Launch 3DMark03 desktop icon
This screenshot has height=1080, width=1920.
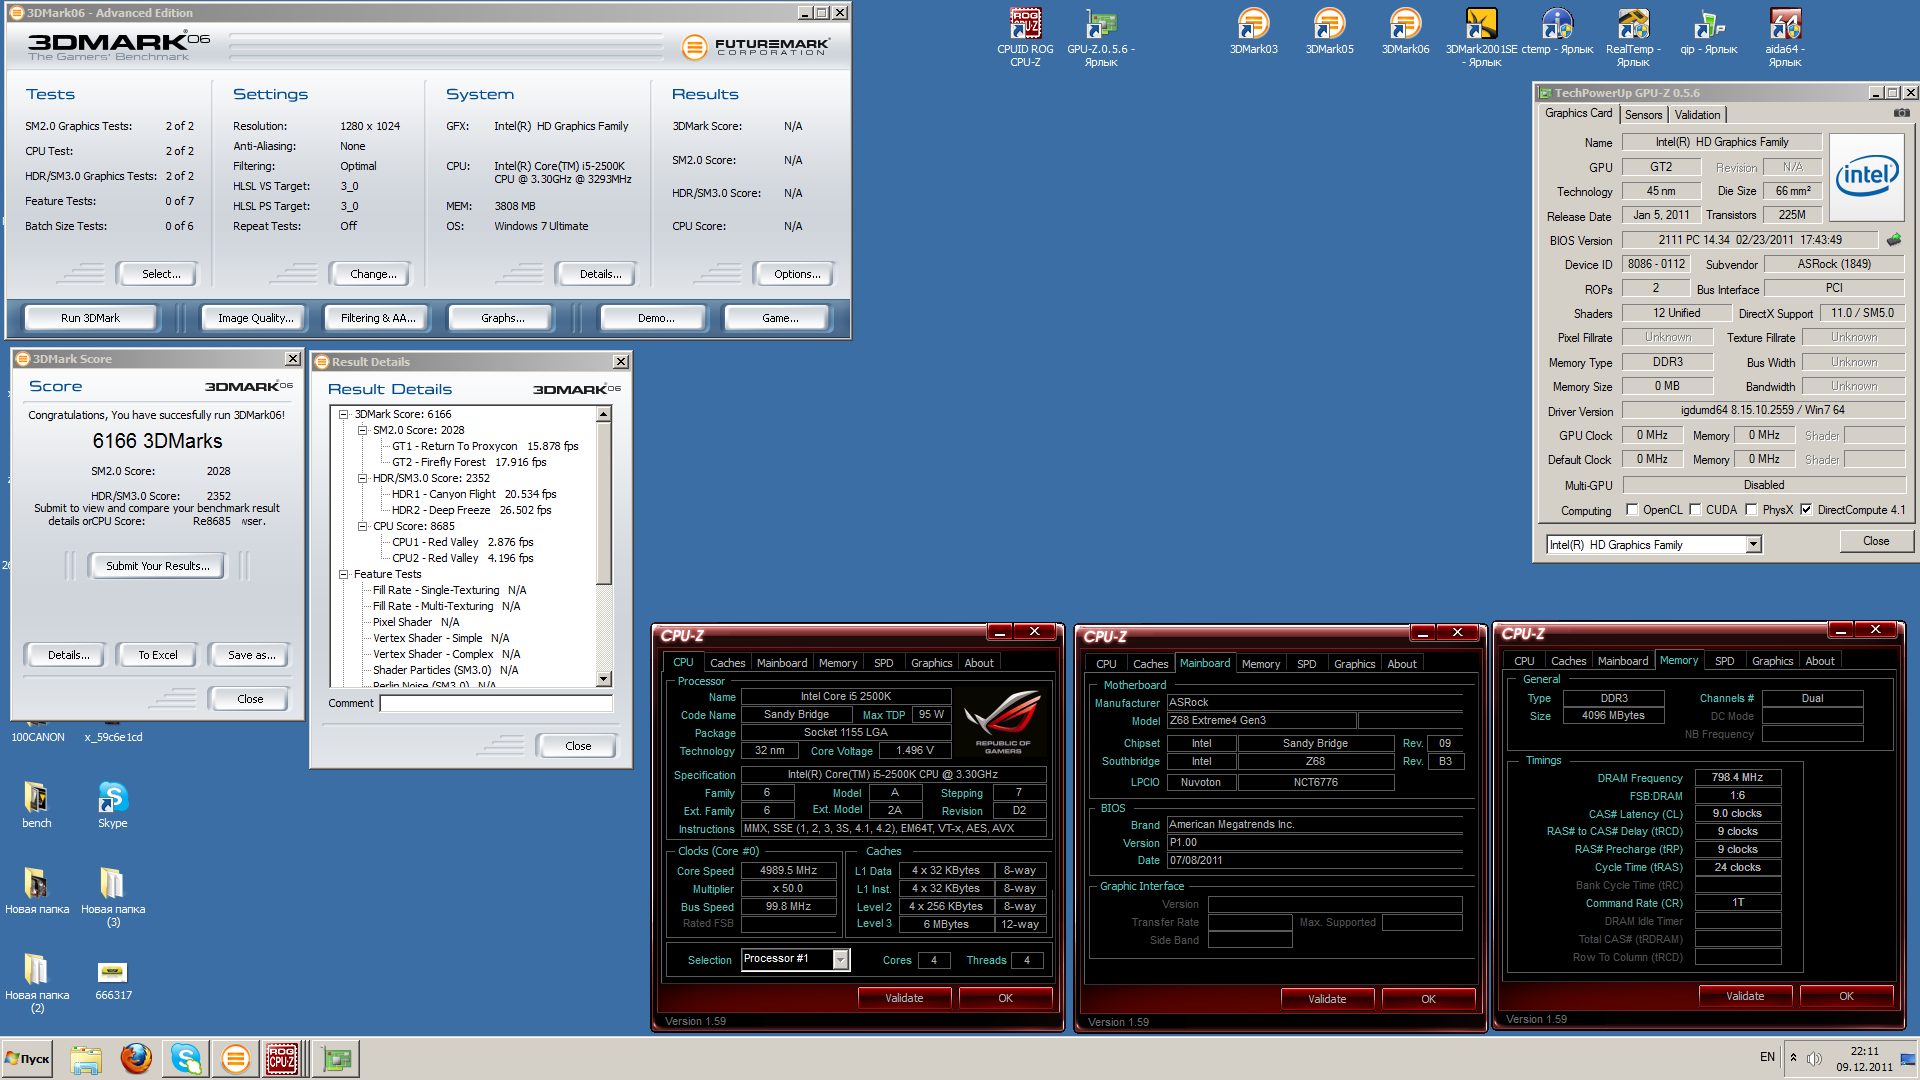(x=1253, y=31)
